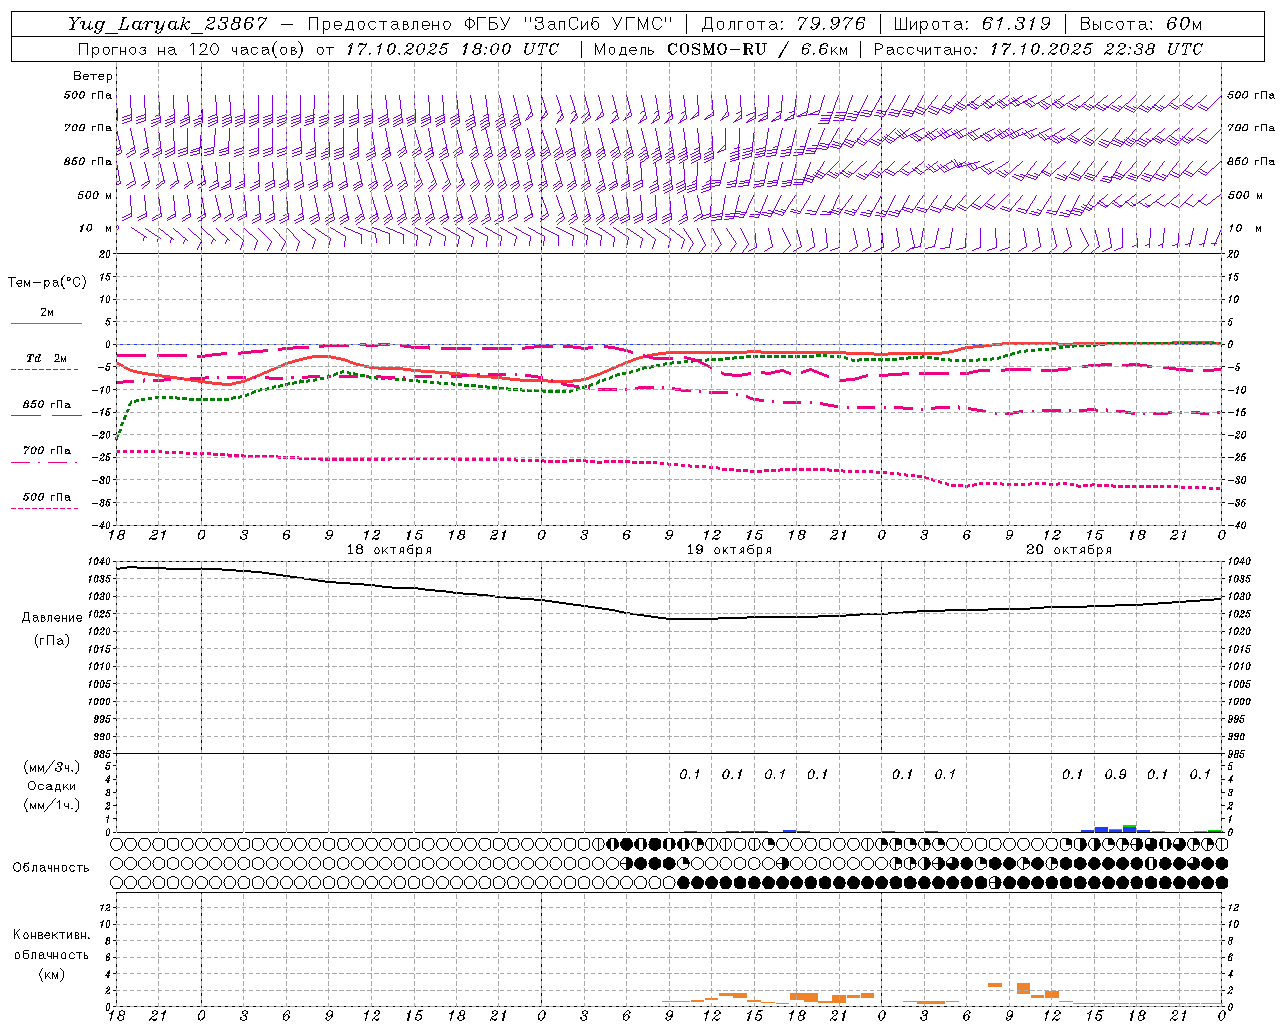Click the Ветер wind panel label
Viewport: 1280px width, 1024px height.
coord(93,76)
